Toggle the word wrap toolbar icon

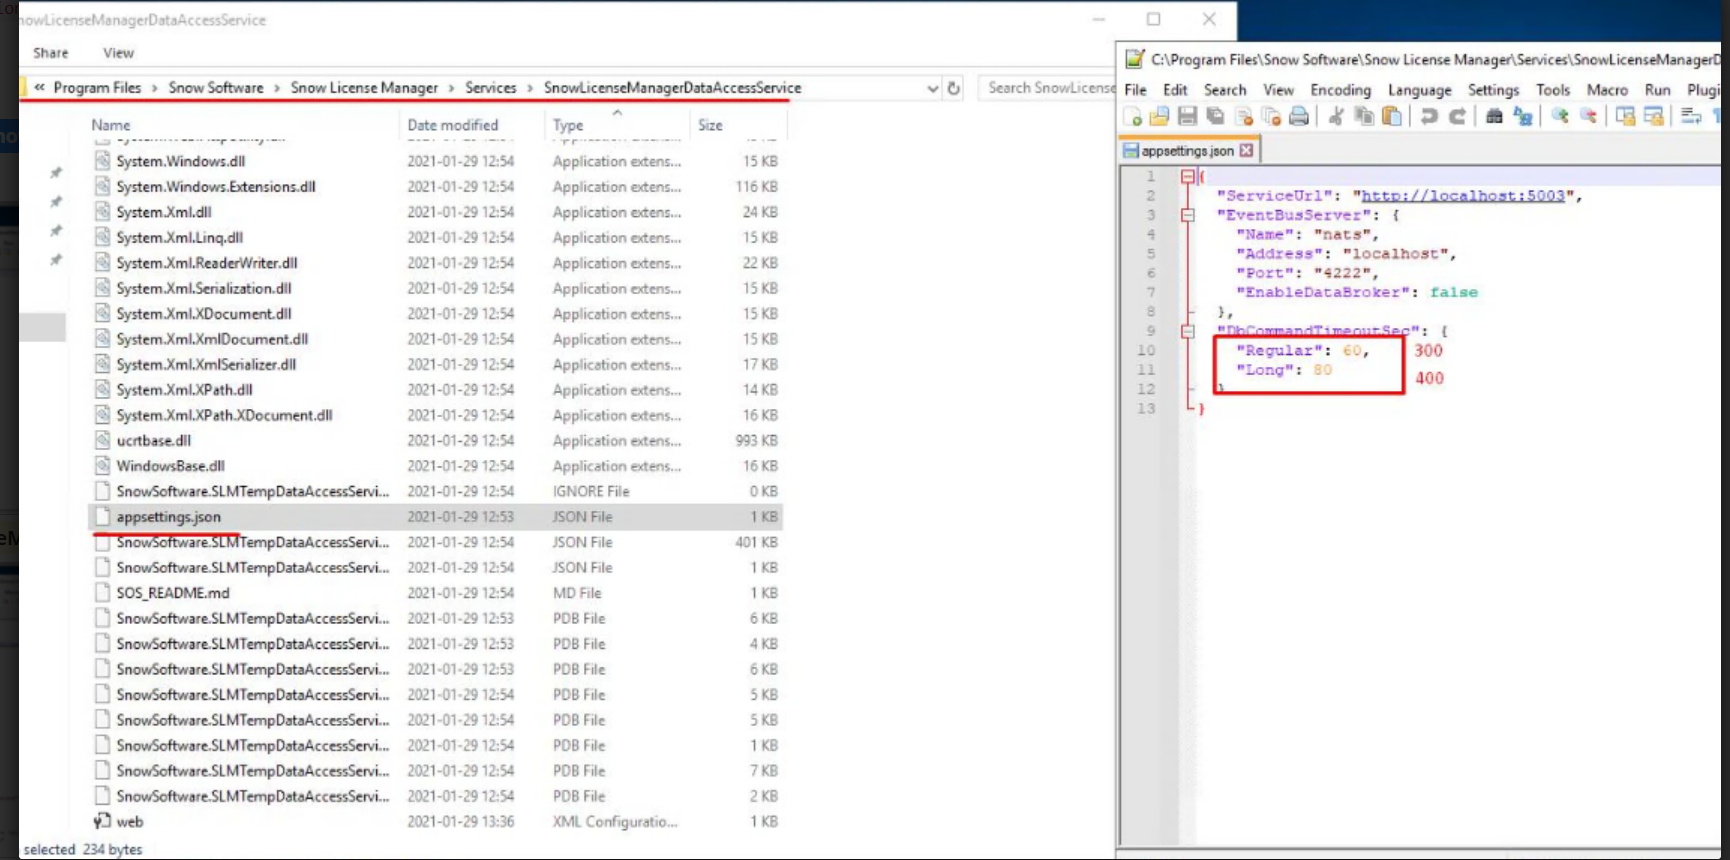[1691, 117]
